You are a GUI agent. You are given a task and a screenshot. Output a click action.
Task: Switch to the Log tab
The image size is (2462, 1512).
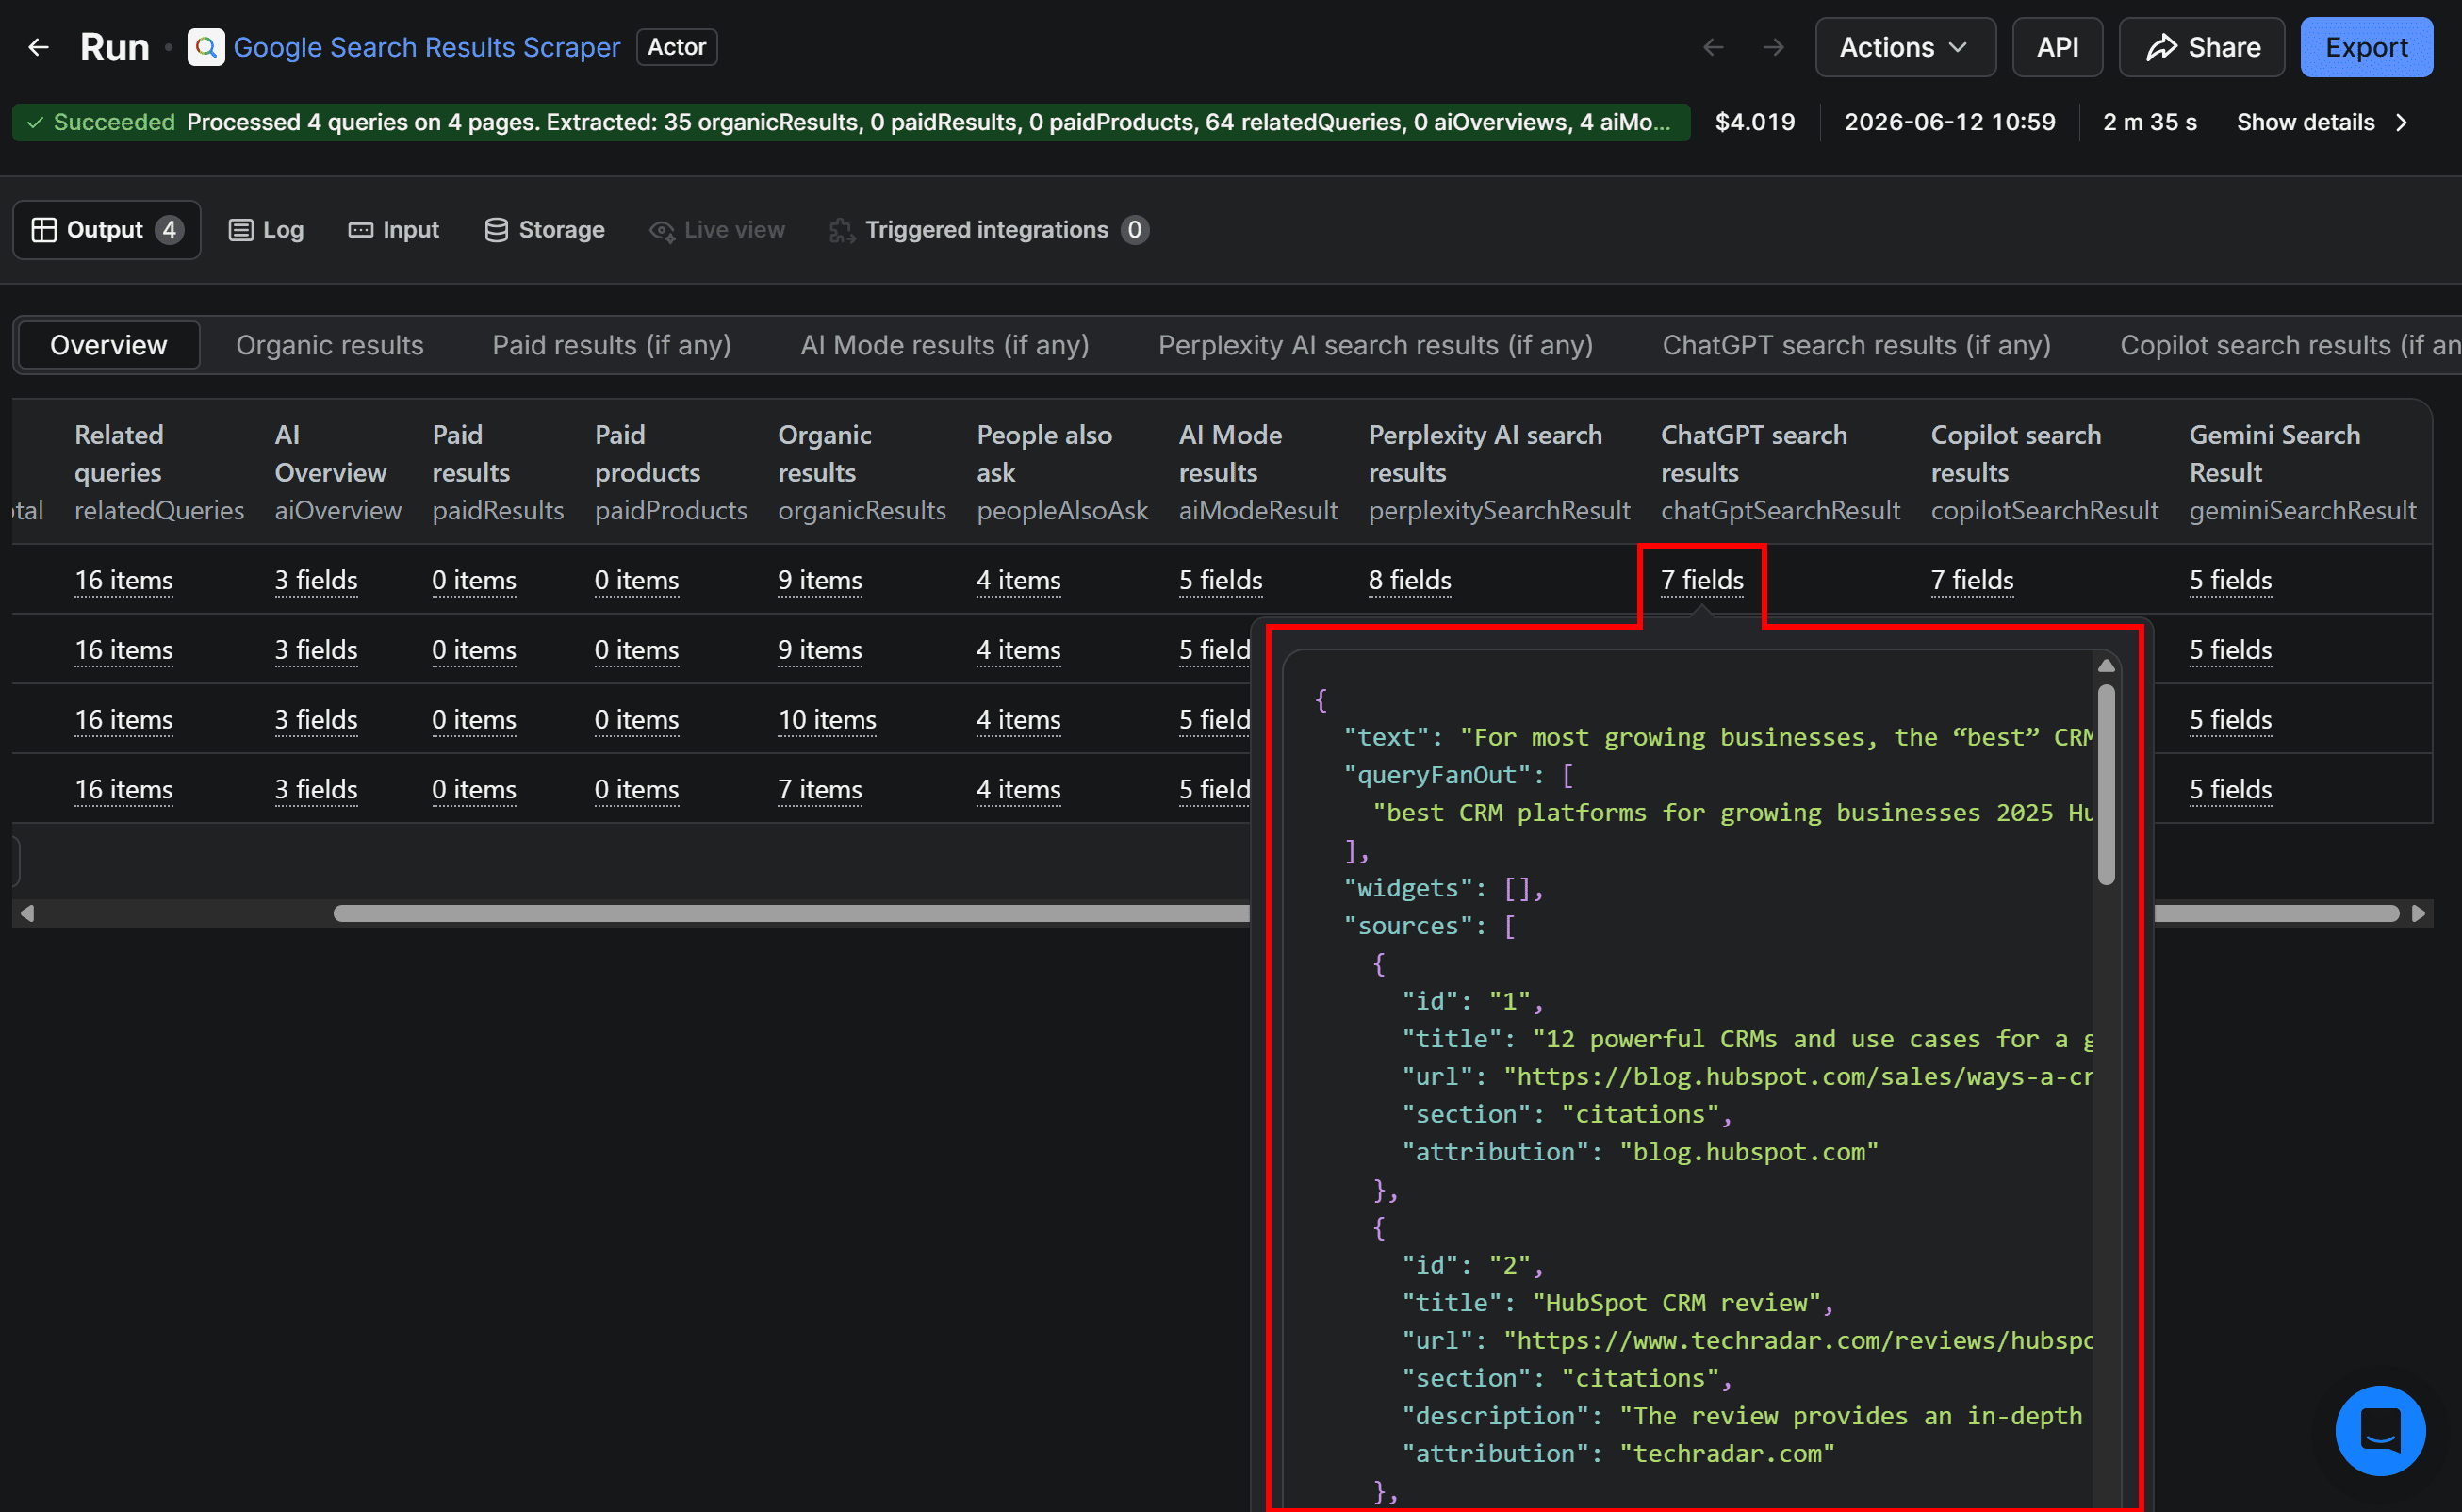pyautogui.click(x=266, y=230)
